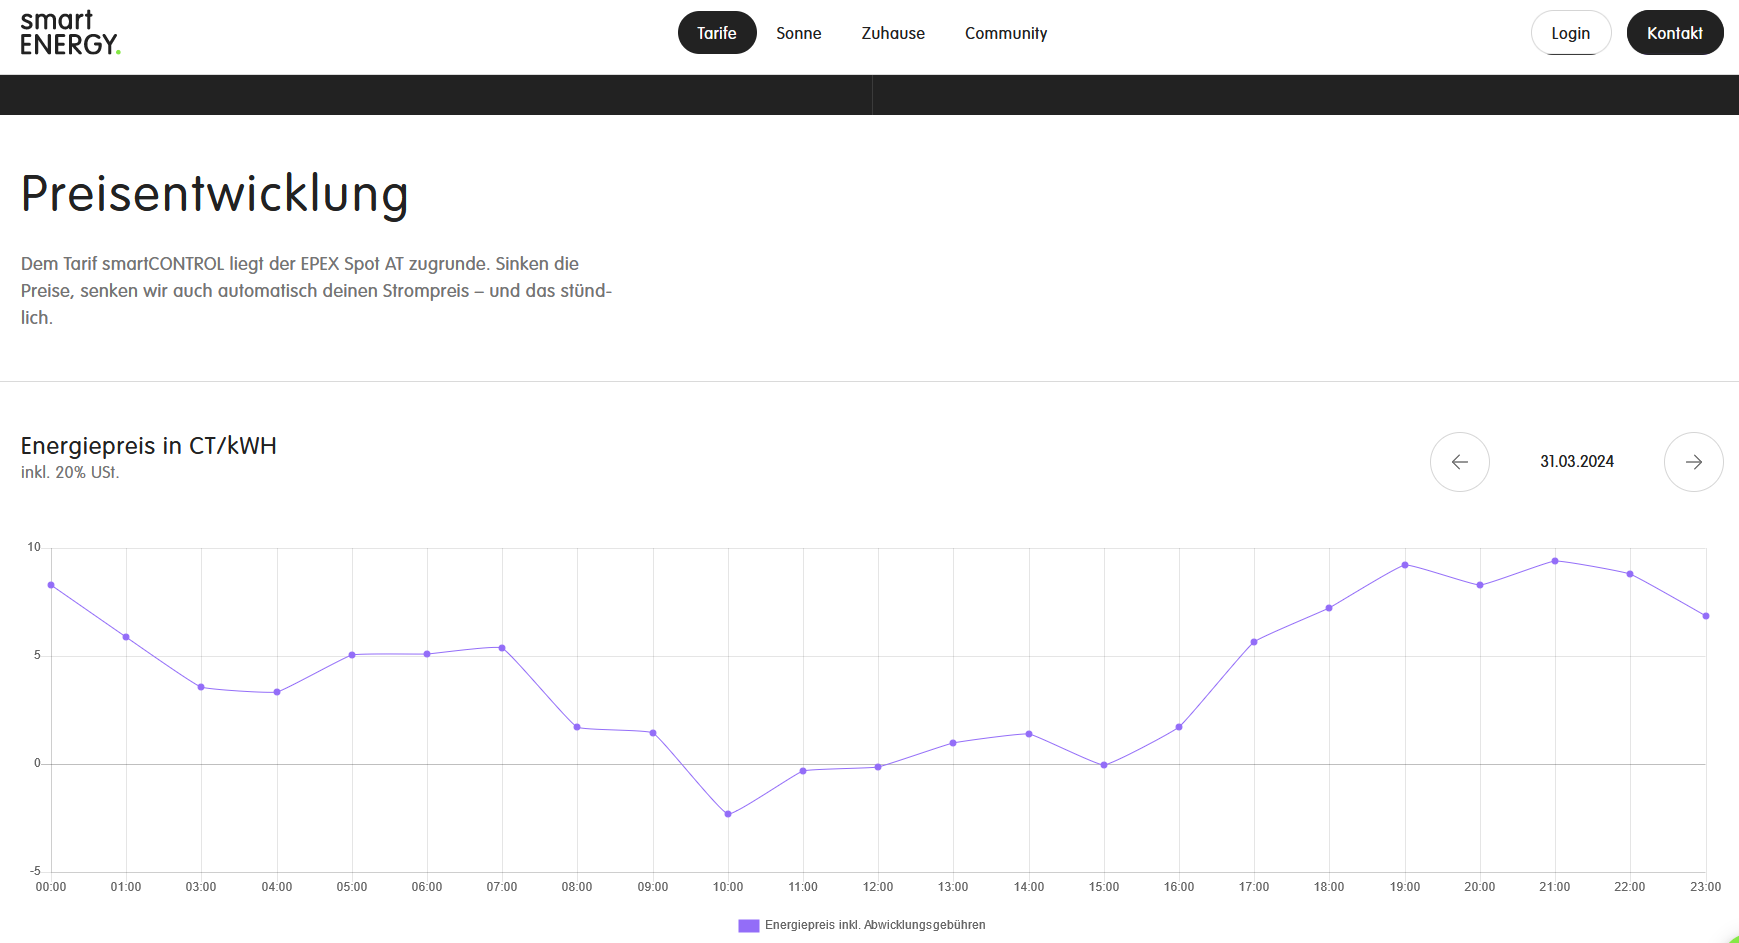Image resolution: width=1739 pixels, height=943 pixels.
Task: Toggle the purple Energiepreis legend swatch
Action: click(x=748, y=925)
